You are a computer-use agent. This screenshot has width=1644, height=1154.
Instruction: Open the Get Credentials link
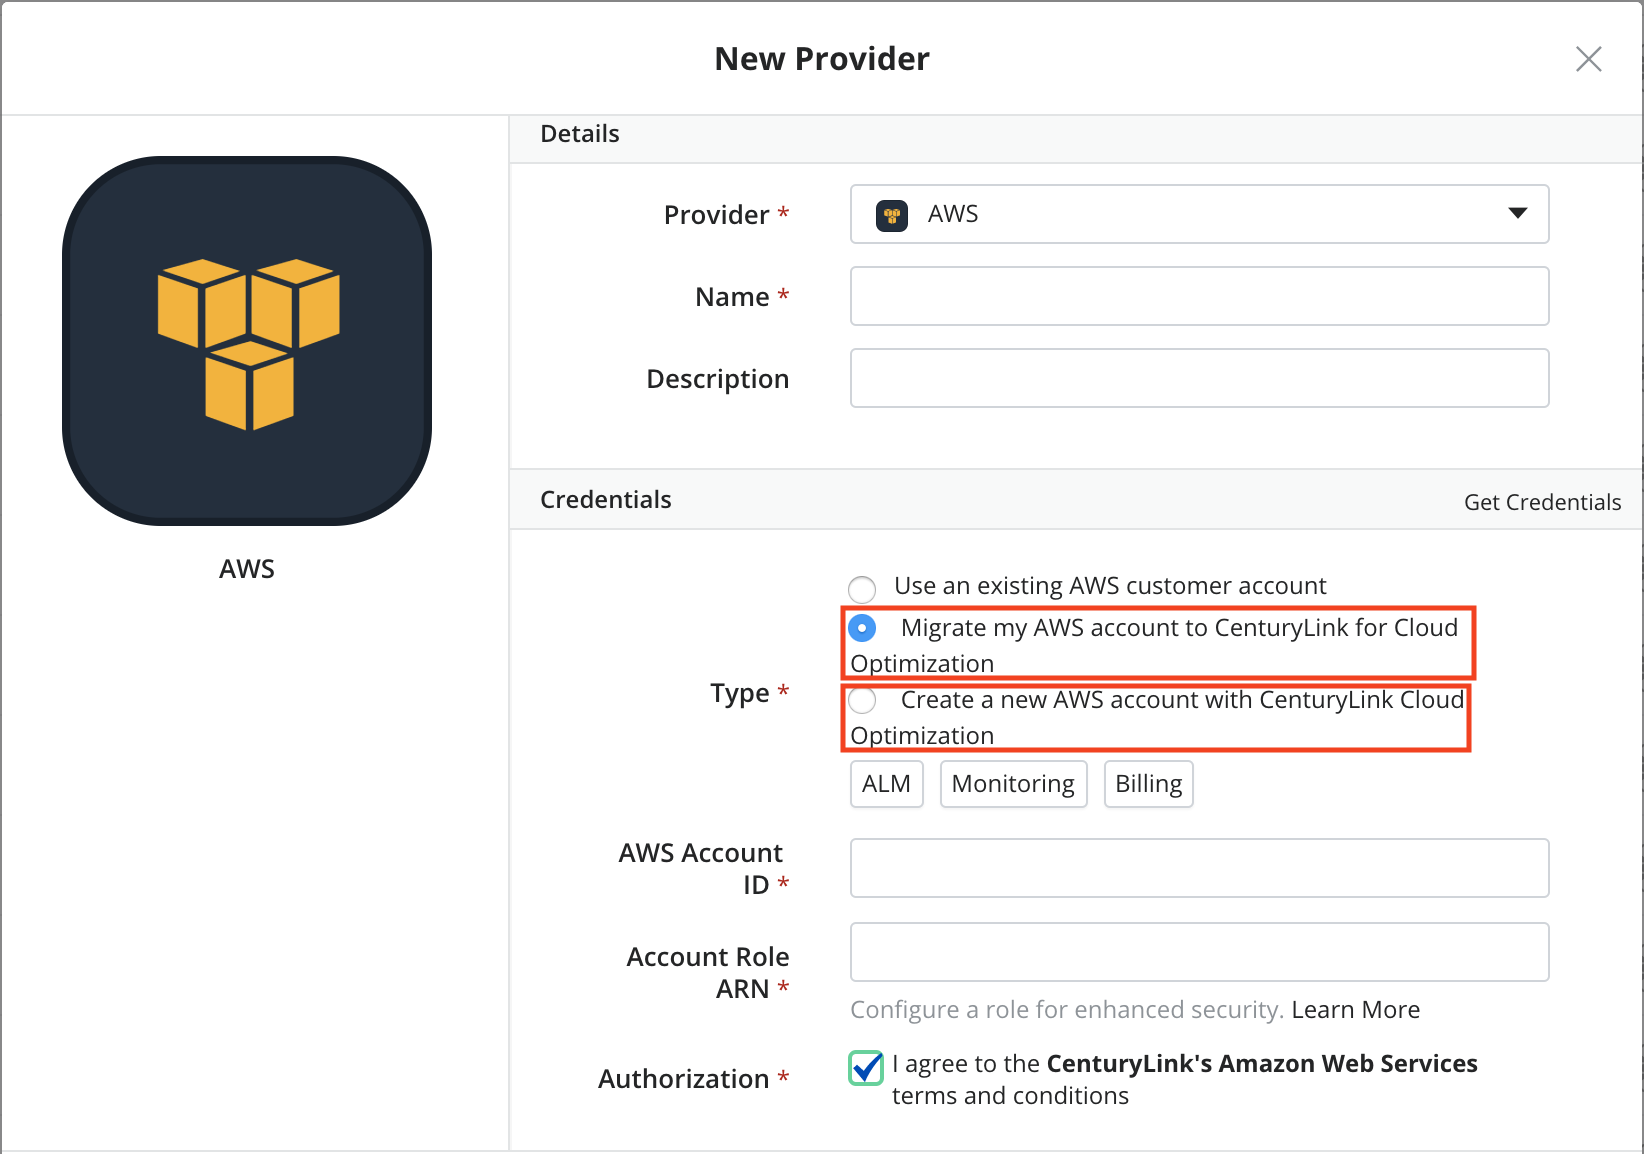[1542, 502]
